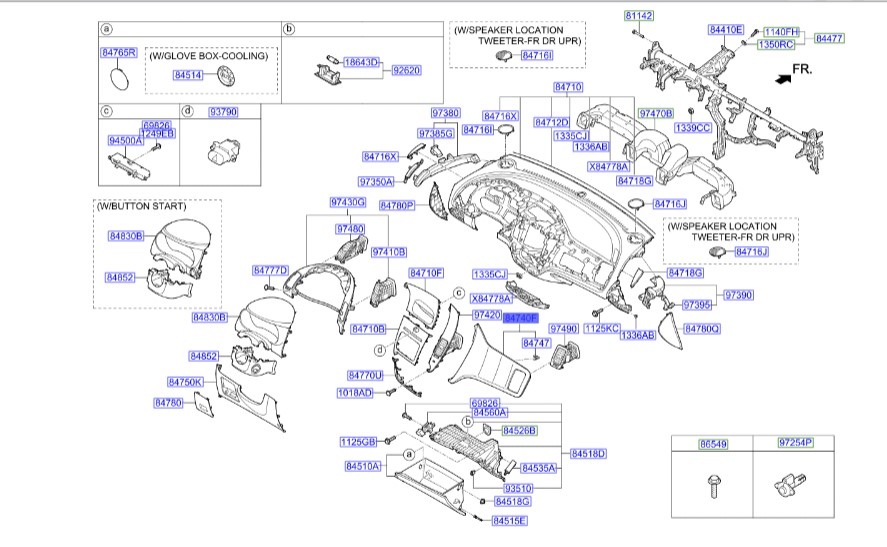
Task: Click part number link 84765R
Action: (x=119, y=53)
